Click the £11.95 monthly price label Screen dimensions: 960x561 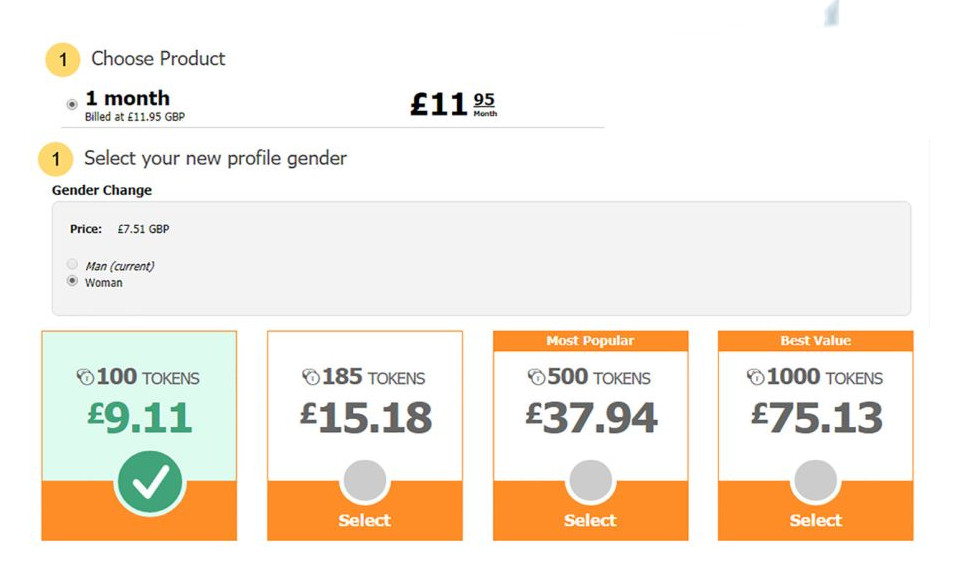click(x=453, y=103)
